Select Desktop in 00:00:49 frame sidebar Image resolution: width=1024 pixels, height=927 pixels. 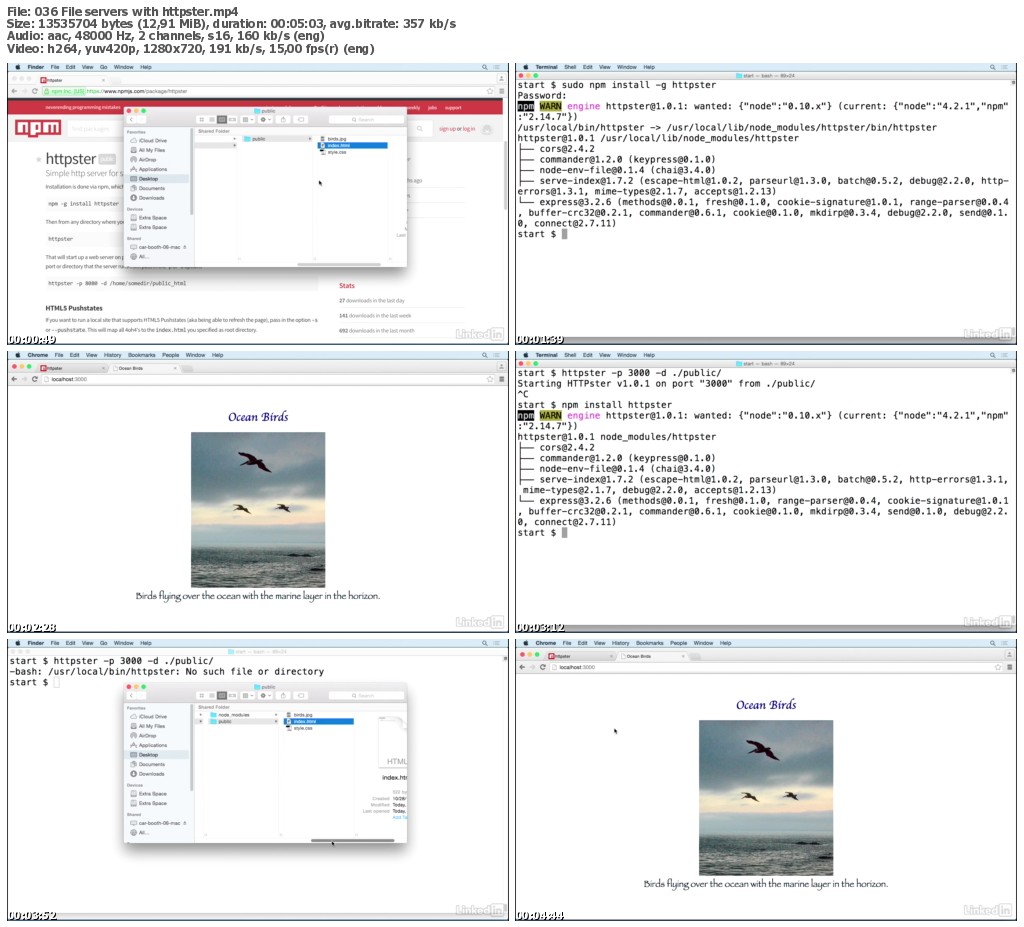[157, 179]
